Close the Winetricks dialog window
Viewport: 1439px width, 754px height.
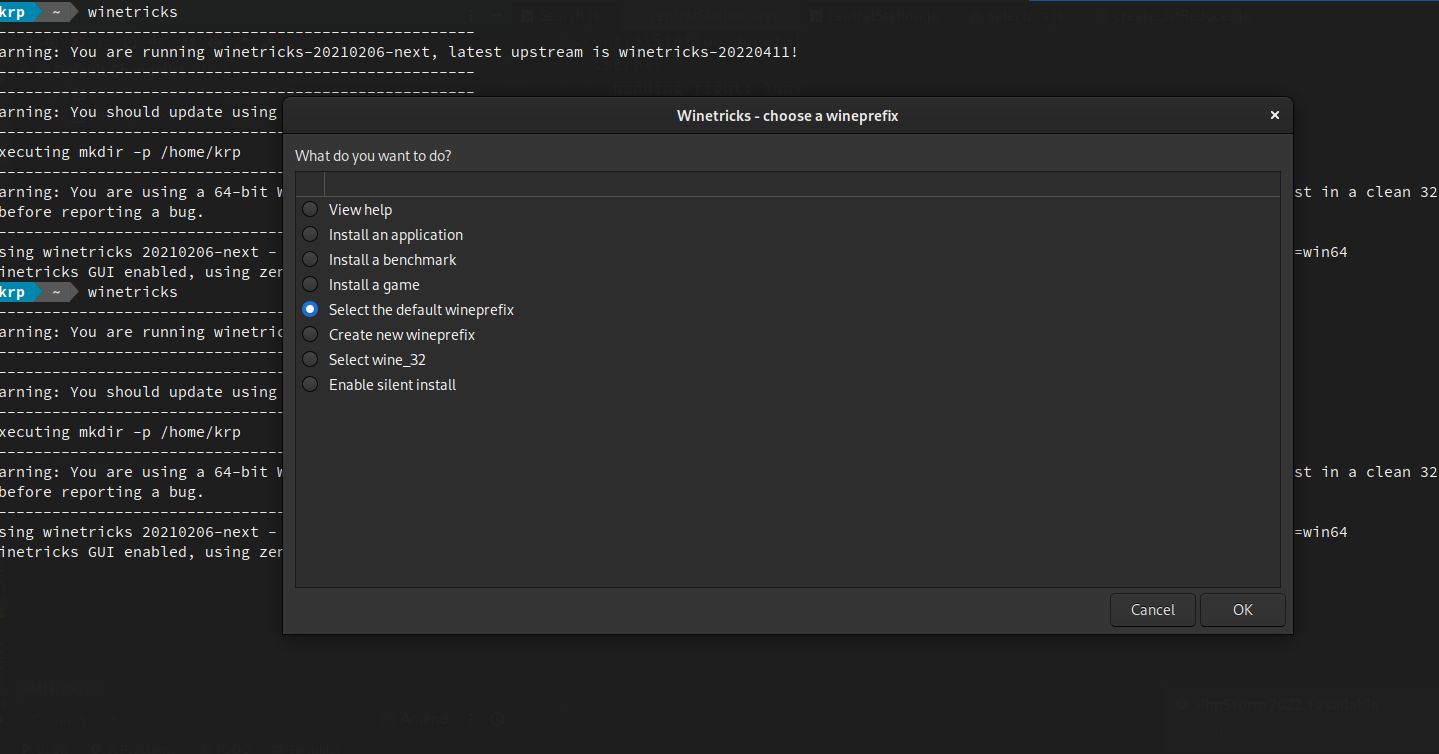1274,116
